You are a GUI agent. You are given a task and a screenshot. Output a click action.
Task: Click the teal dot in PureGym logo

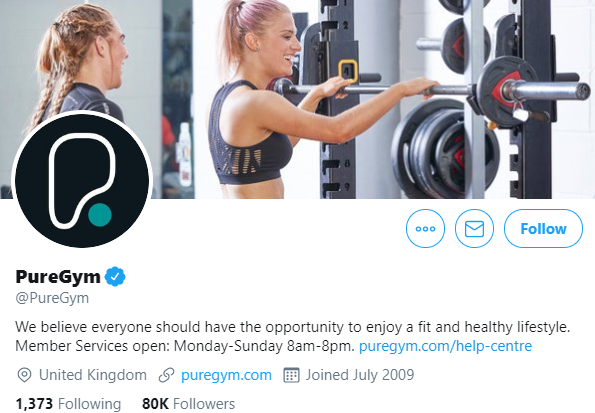click(100, 215)
